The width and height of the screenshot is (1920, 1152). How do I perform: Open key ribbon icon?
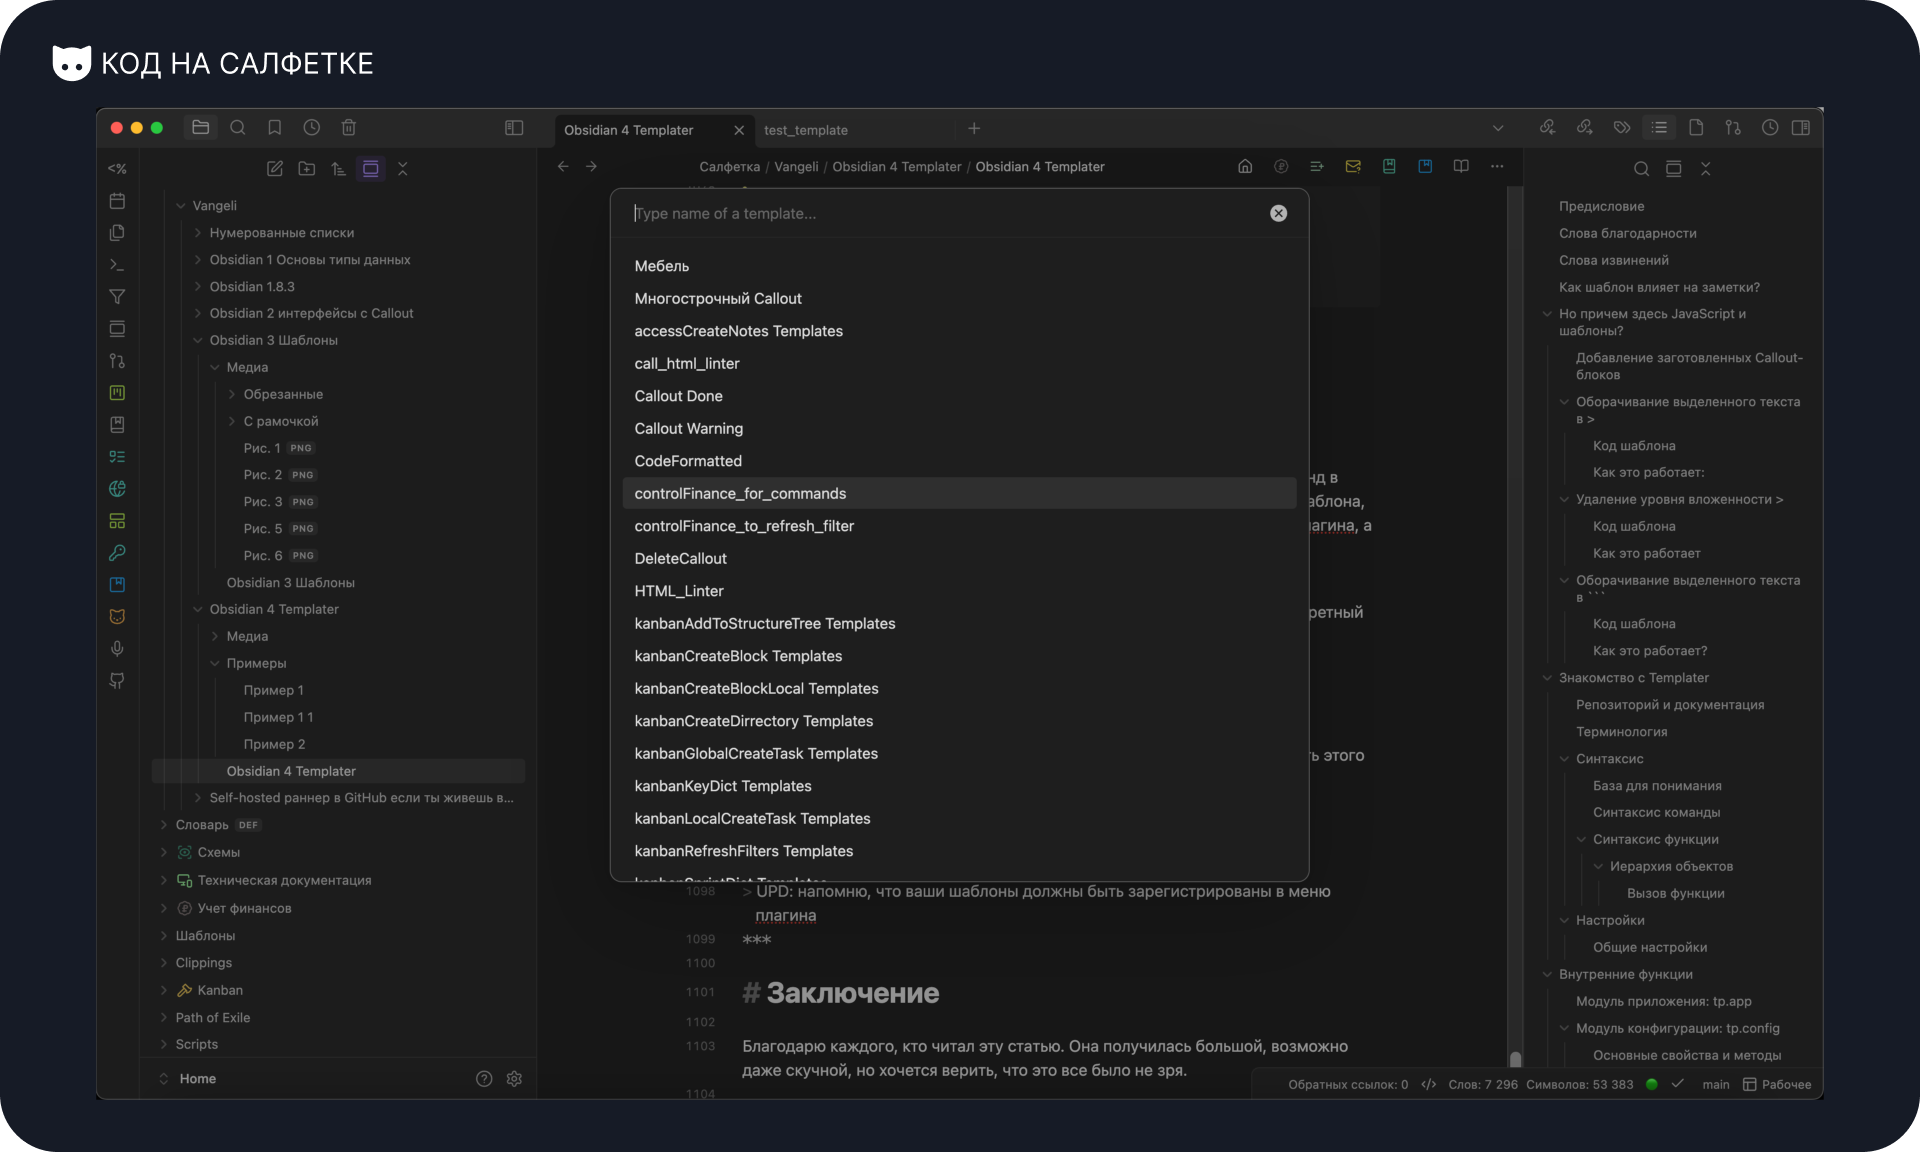tap(117, 553)
